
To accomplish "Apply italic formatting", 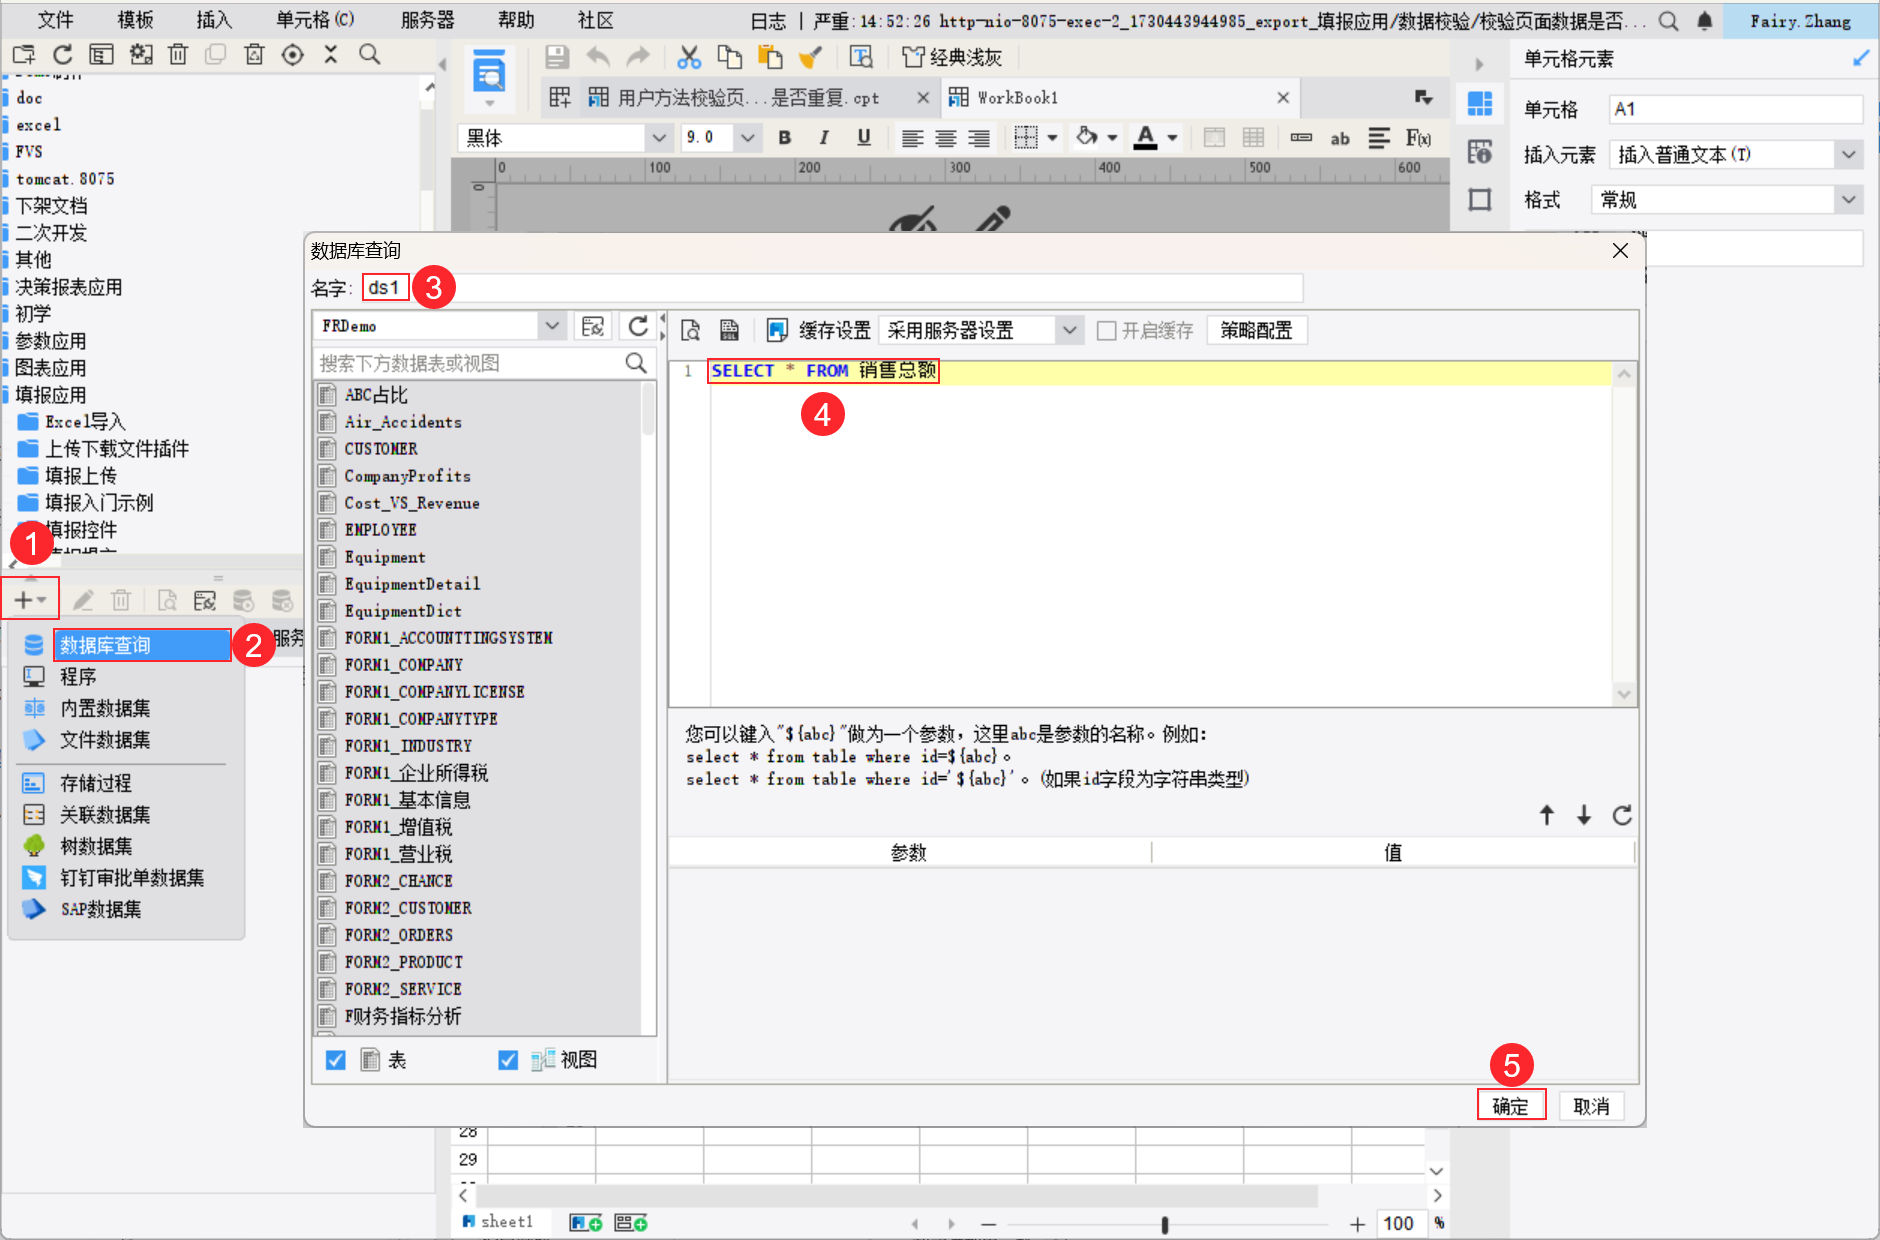I will pyautogui.click(x=824, y=138).
